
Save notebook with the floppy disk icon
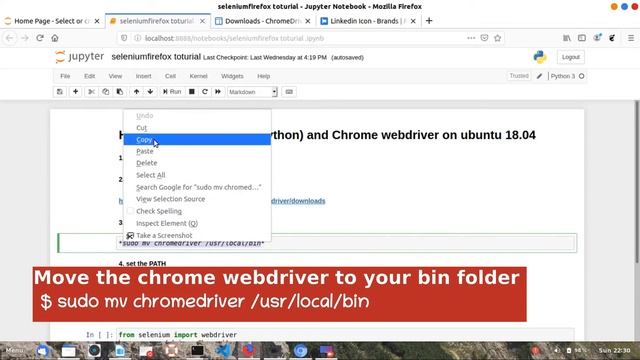(60, 92)
